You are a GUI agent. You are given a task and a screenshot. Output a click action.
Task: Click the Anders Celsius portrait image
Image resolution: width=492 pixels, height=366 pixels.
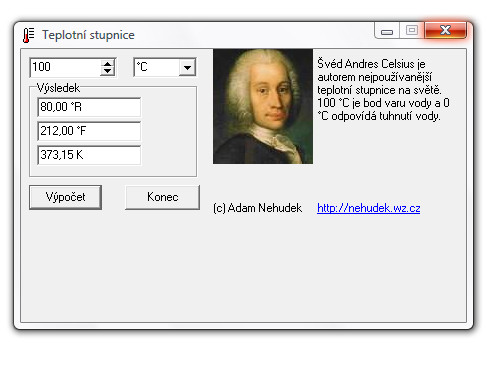point(263,106)
